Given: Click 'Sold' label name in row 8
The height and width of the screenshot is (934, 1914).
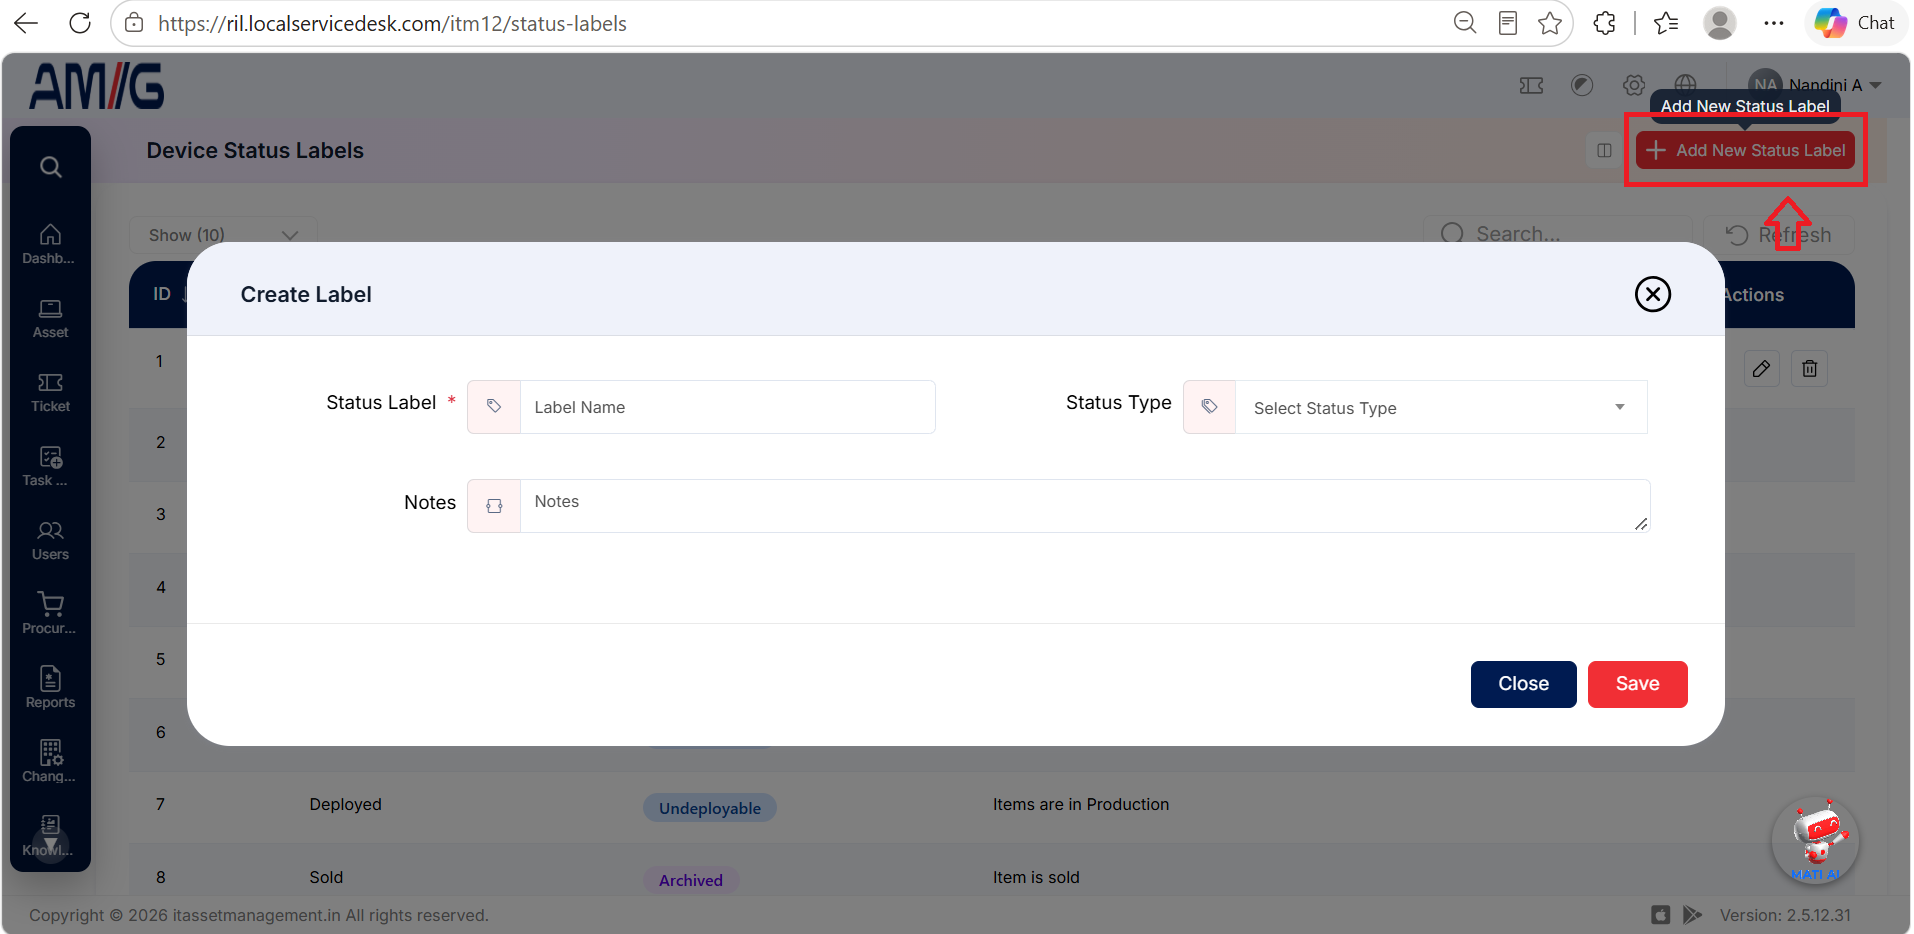Looking at the screenshot, I should (x=326, y=877).
